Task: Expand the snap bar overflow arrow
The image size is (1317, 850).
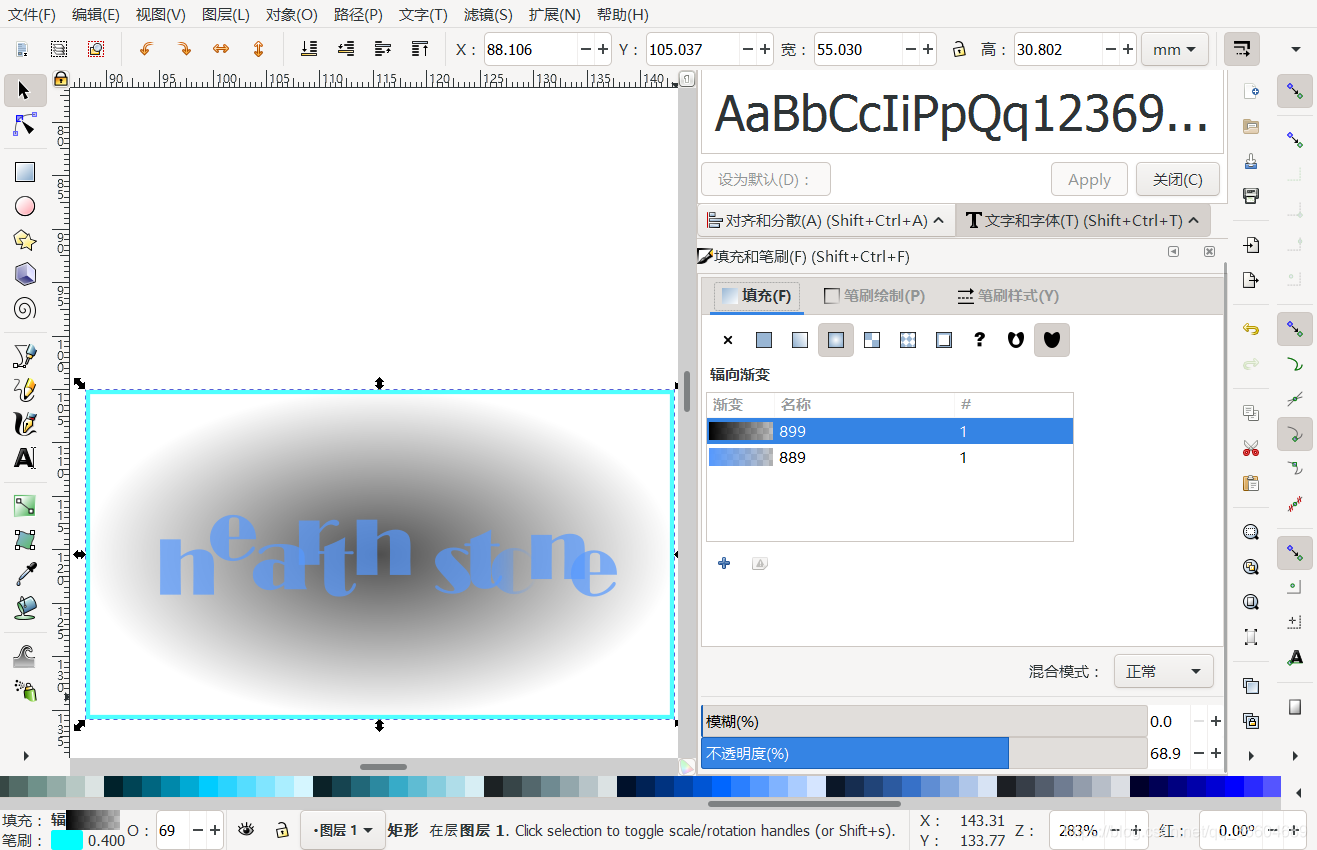Action: click(x=1295, y=755)
